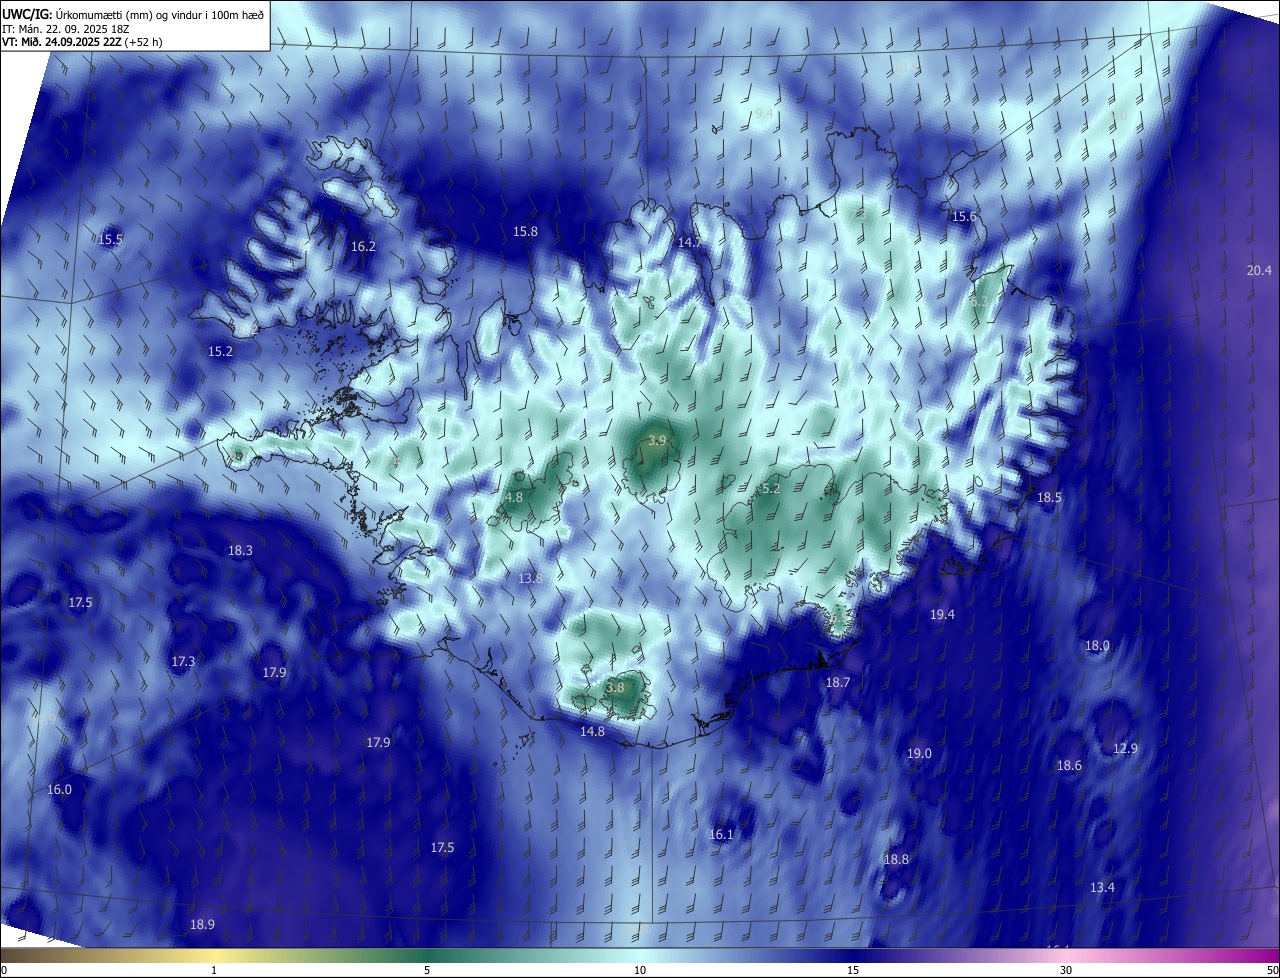
Task: Click the 5.2 value label
Action: [x=771, y=489]
